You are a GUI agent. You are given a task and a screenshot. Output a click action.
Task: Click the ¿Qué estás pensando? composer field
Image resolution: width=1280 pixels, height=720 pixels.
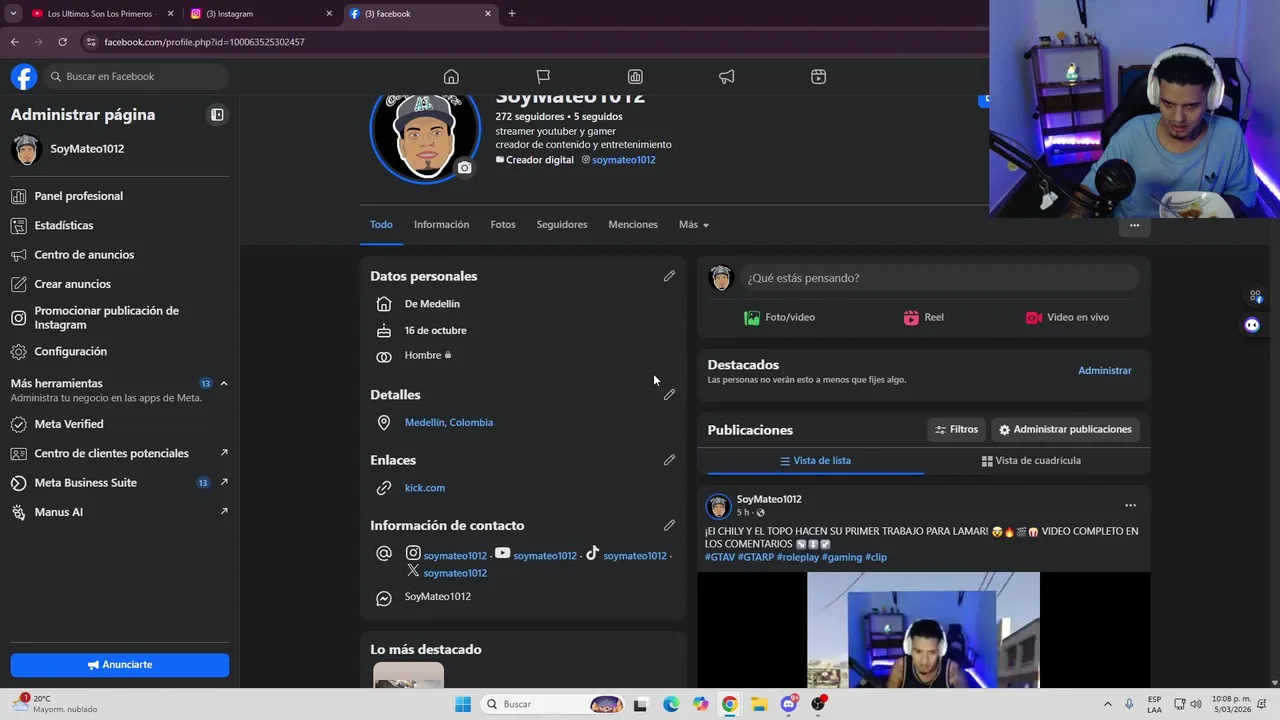coord(939,278)
